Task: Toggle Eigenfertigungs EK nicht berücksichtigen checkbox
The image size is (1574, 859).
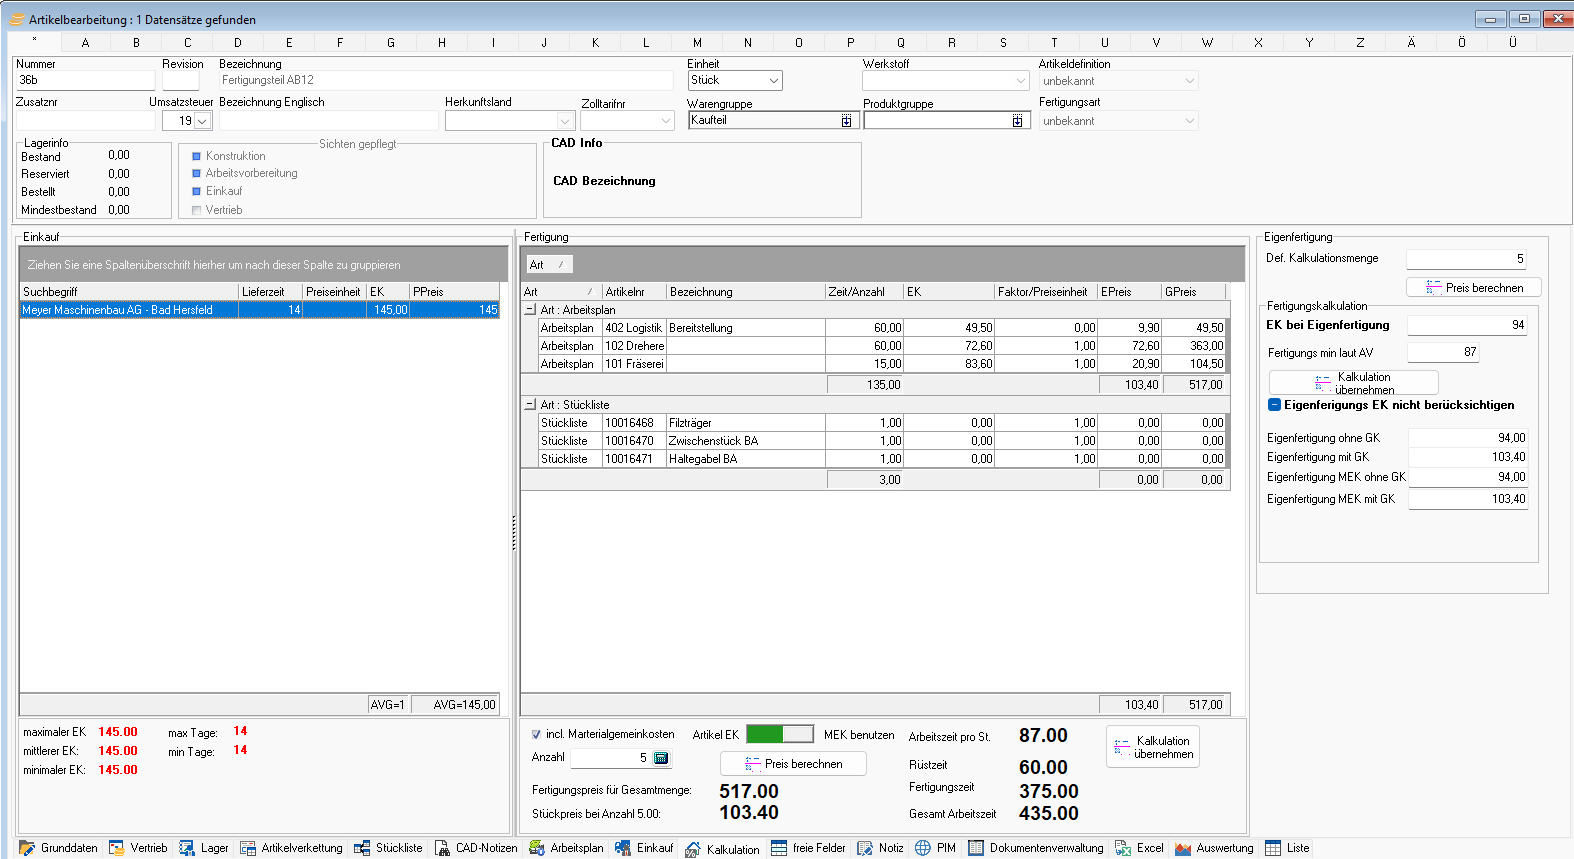Action: [1274, 405]
